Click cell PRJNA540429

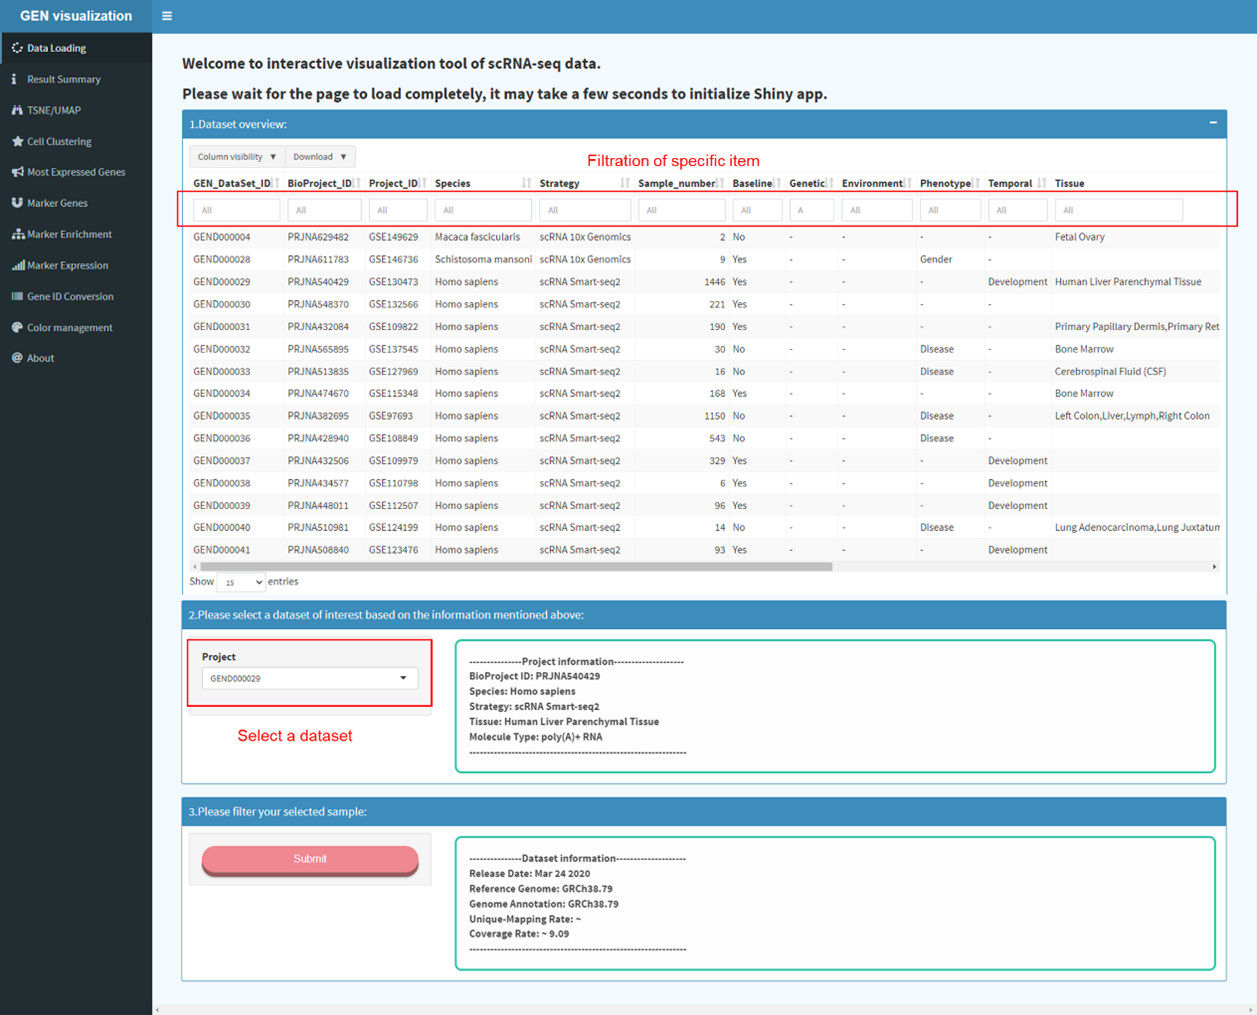(318, 282)
